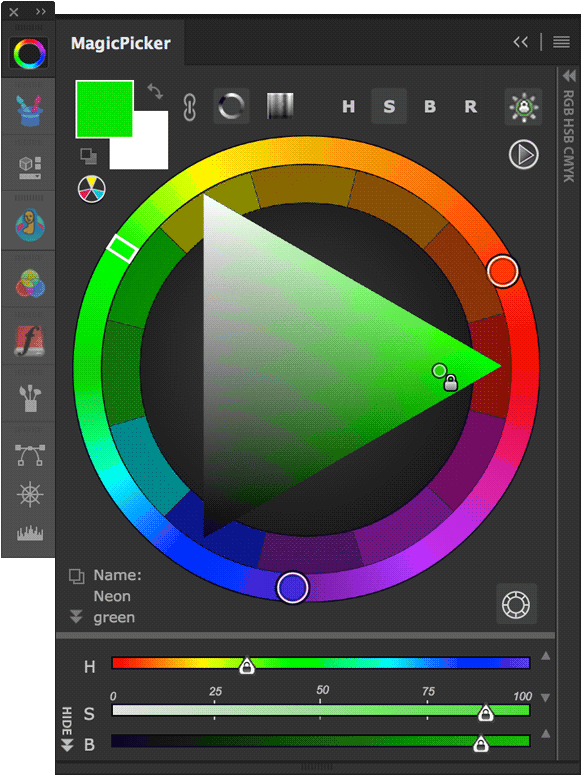Image resolution: width=581 pixels, height=775 pixels.
Task: Click the H hue mode button
Action: pyautogui.click(x=349, y=106)
